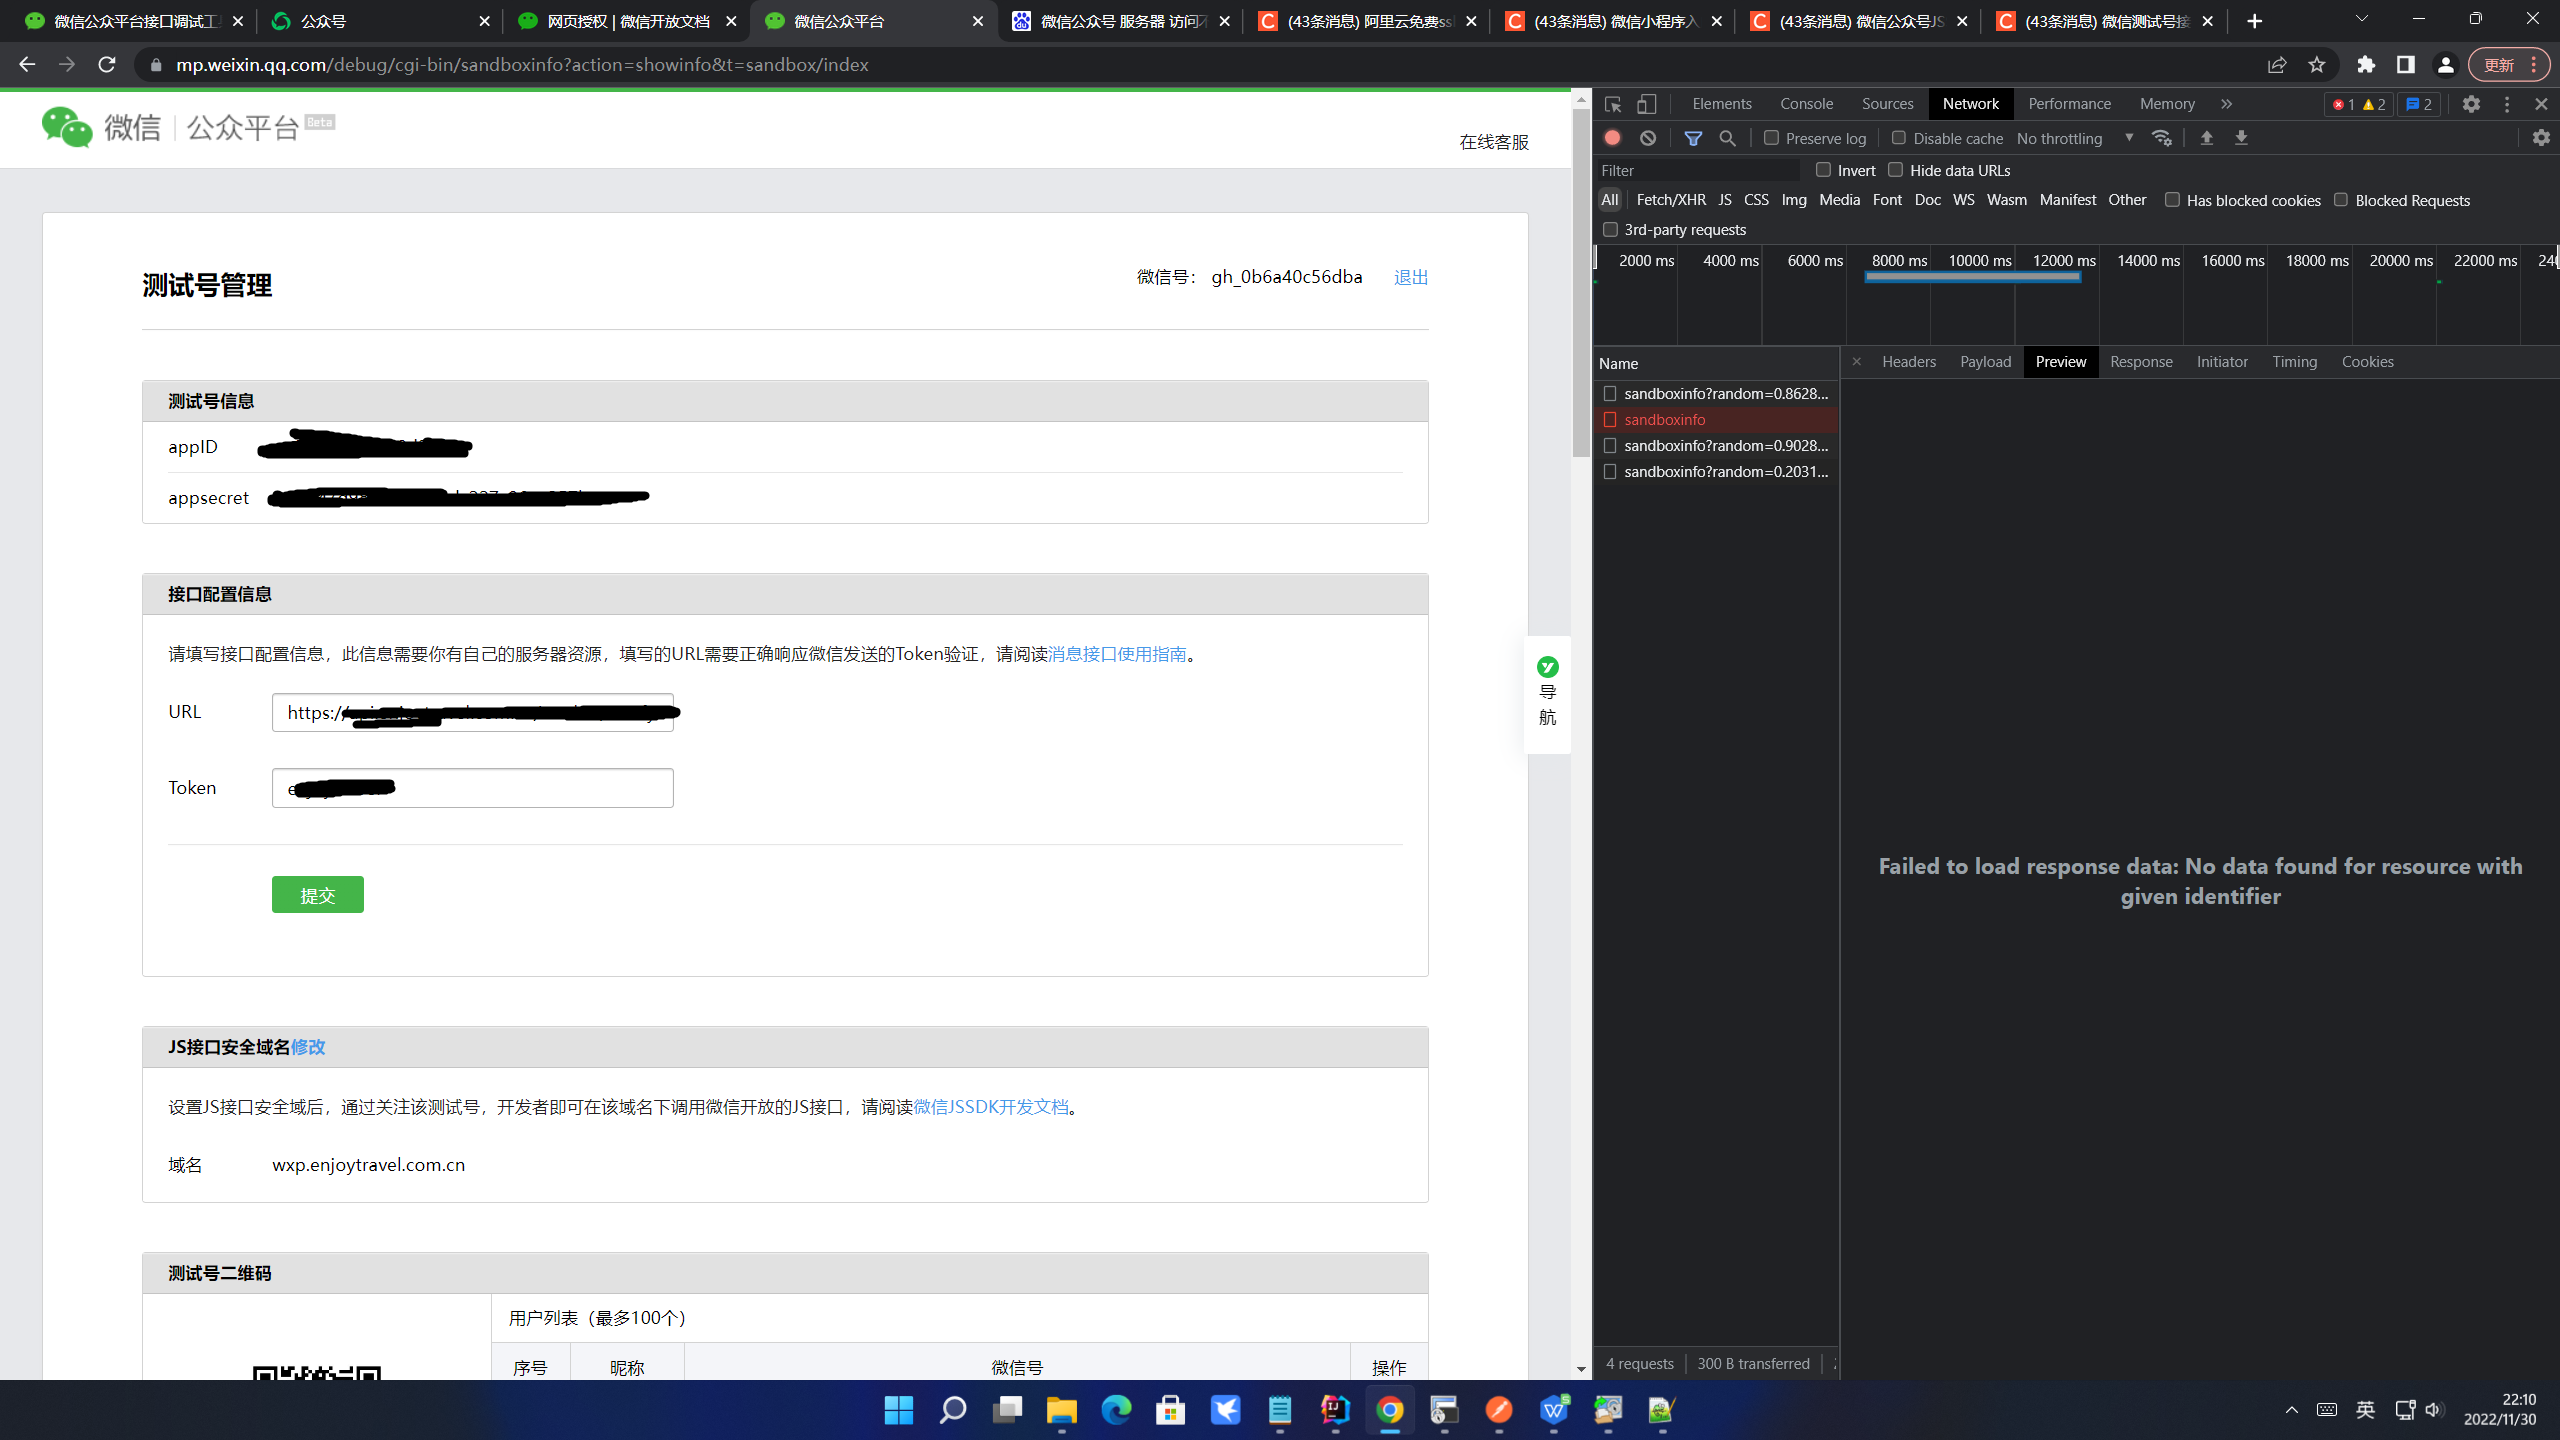Click 退出 logout link
The height and width of the screenshot is (1440, 2560).
pos(1411,277)
